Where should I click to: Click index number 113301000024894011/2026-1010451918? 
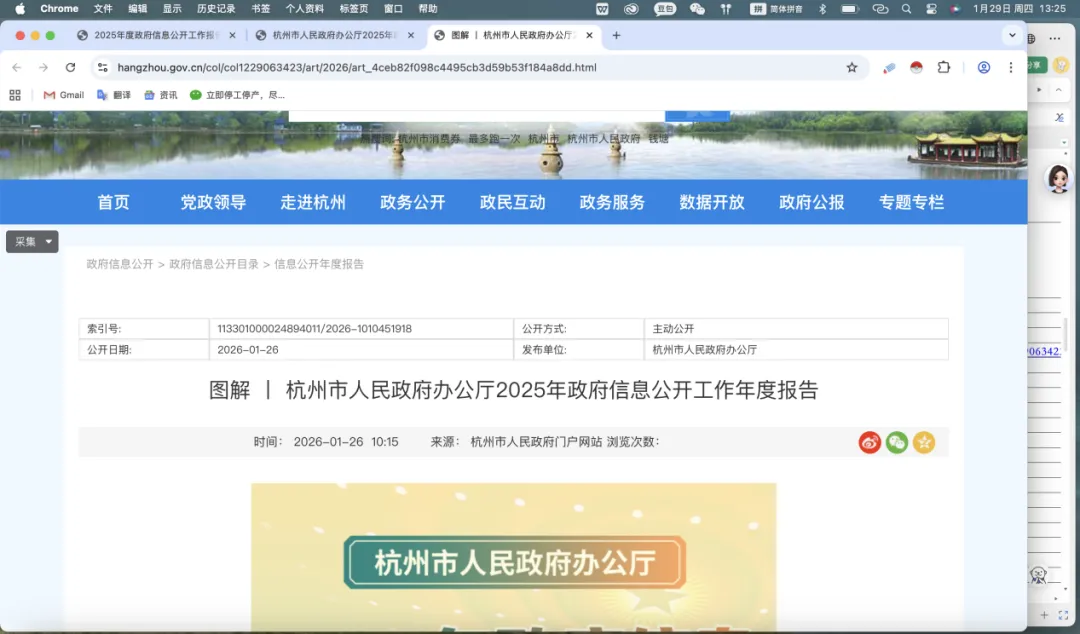[315, 329]
